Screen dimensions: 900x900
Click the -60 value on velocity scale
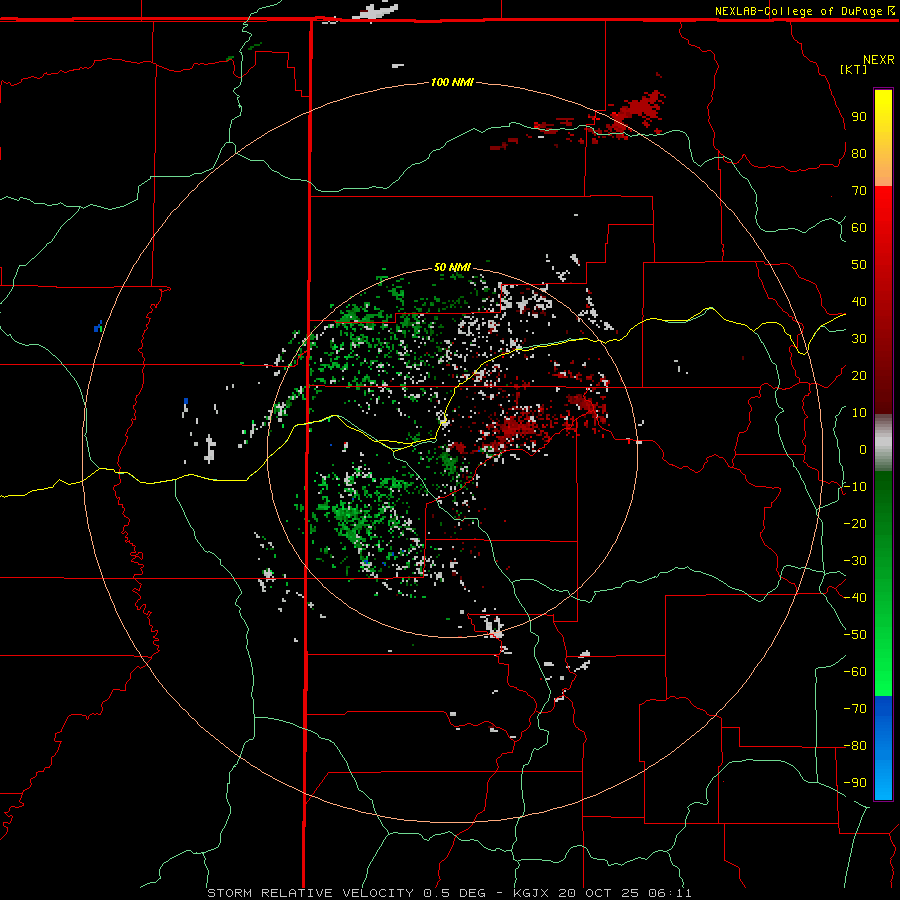coord(855,672)
